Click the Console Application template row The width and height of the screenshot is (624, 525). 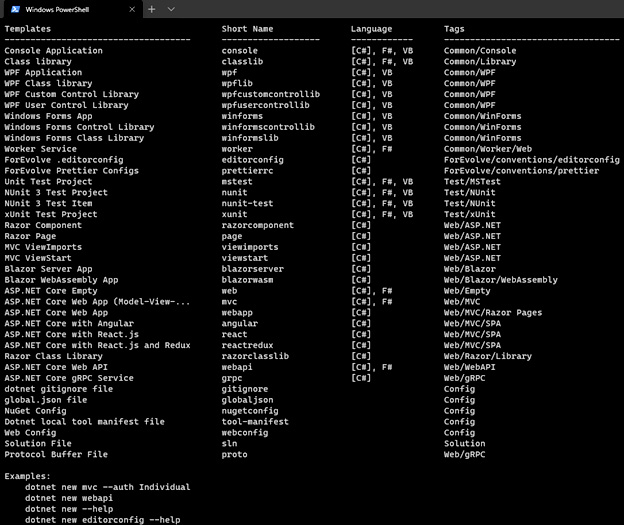coord(312,51)
